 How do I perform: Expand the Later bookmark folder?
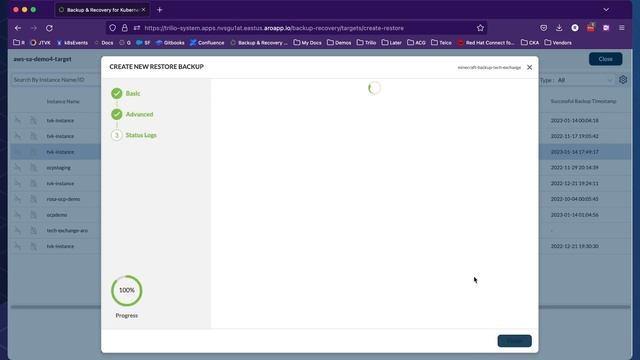coord(391,42)
